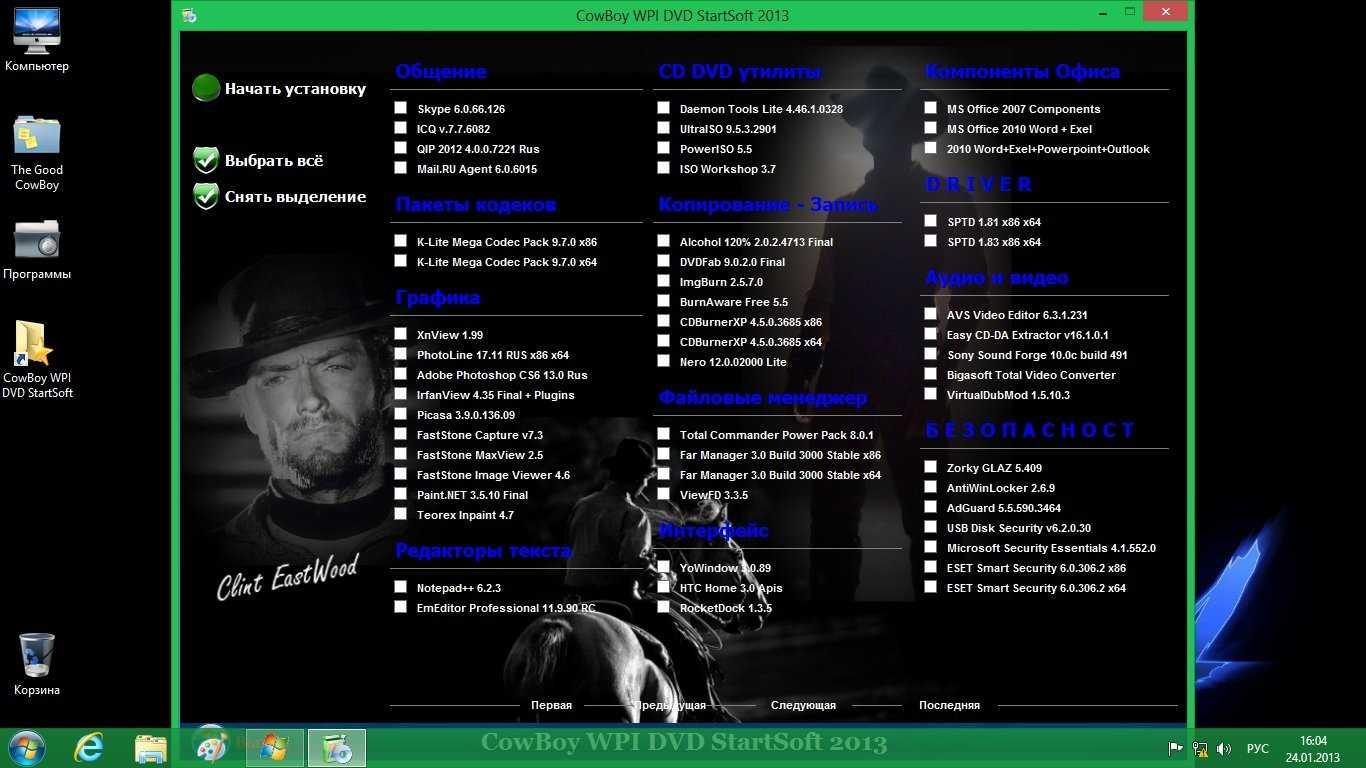Check the SPTD 1.83 x86 x64 checkbox
The image size is (1366, 768).
(x=930, y=241)
